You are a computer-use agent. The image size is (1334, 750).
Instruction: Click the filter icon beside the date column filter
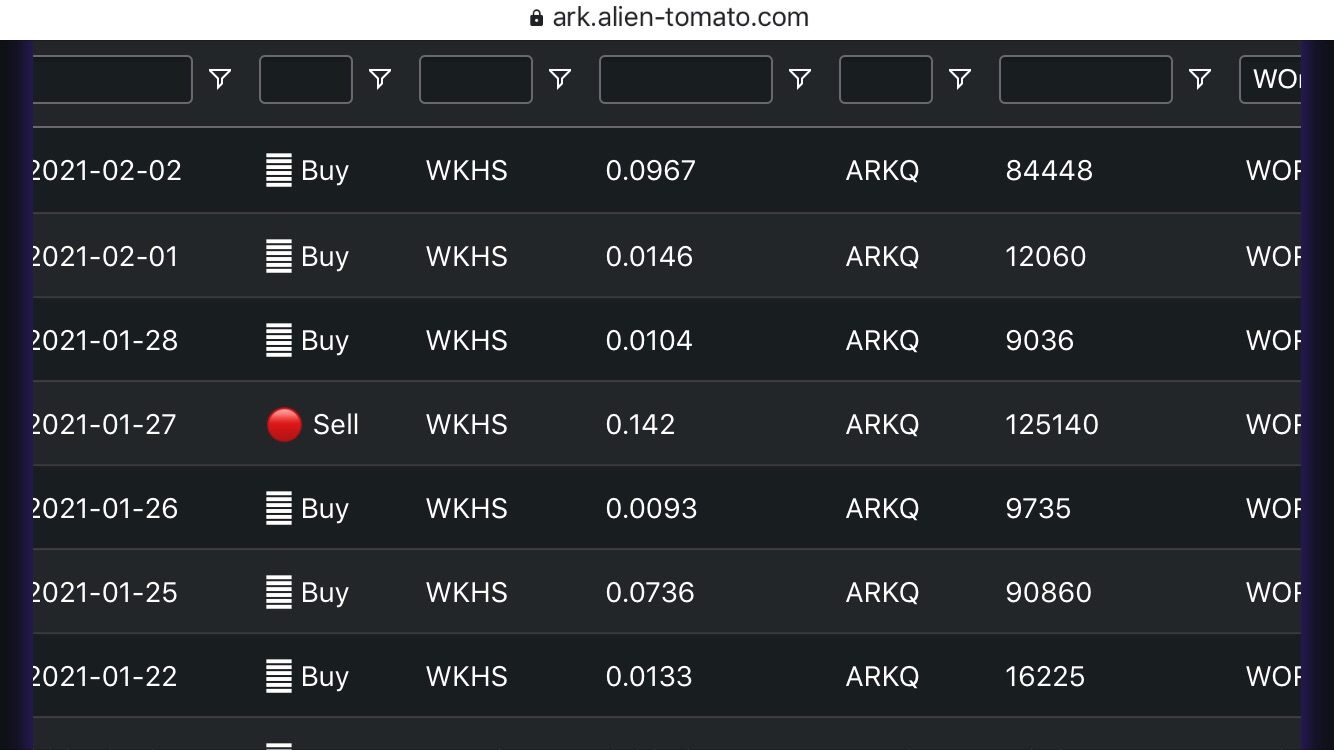[x=220, y=79]
